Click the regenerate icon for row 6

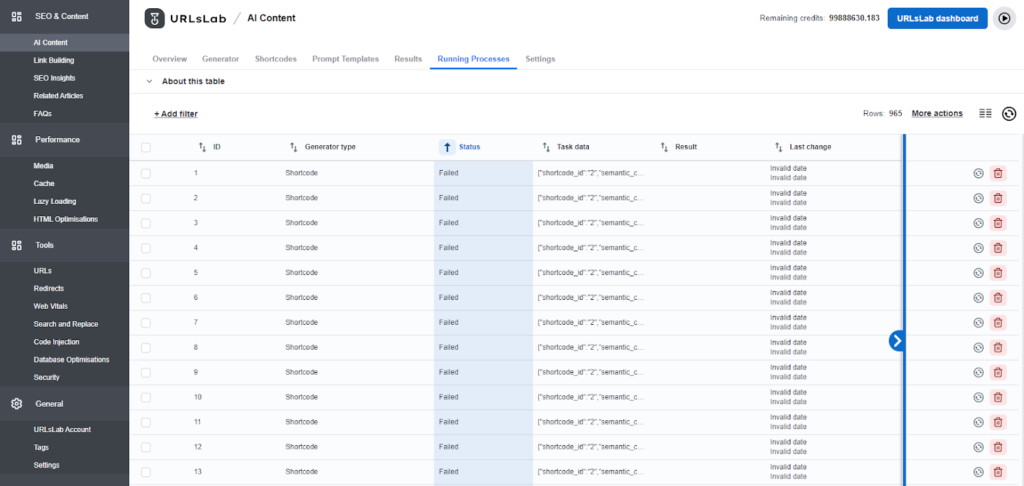coord(978,298)
